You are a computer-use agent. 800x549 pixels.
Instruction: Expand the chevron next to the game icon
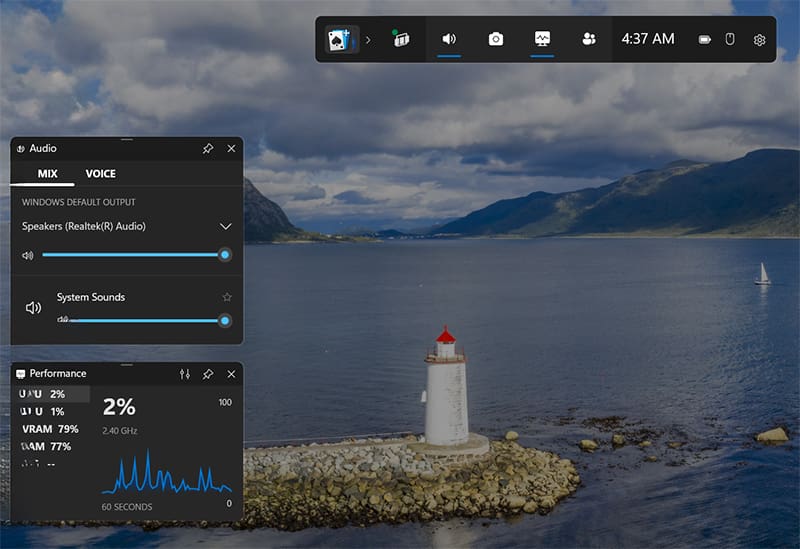pos(368,40)
